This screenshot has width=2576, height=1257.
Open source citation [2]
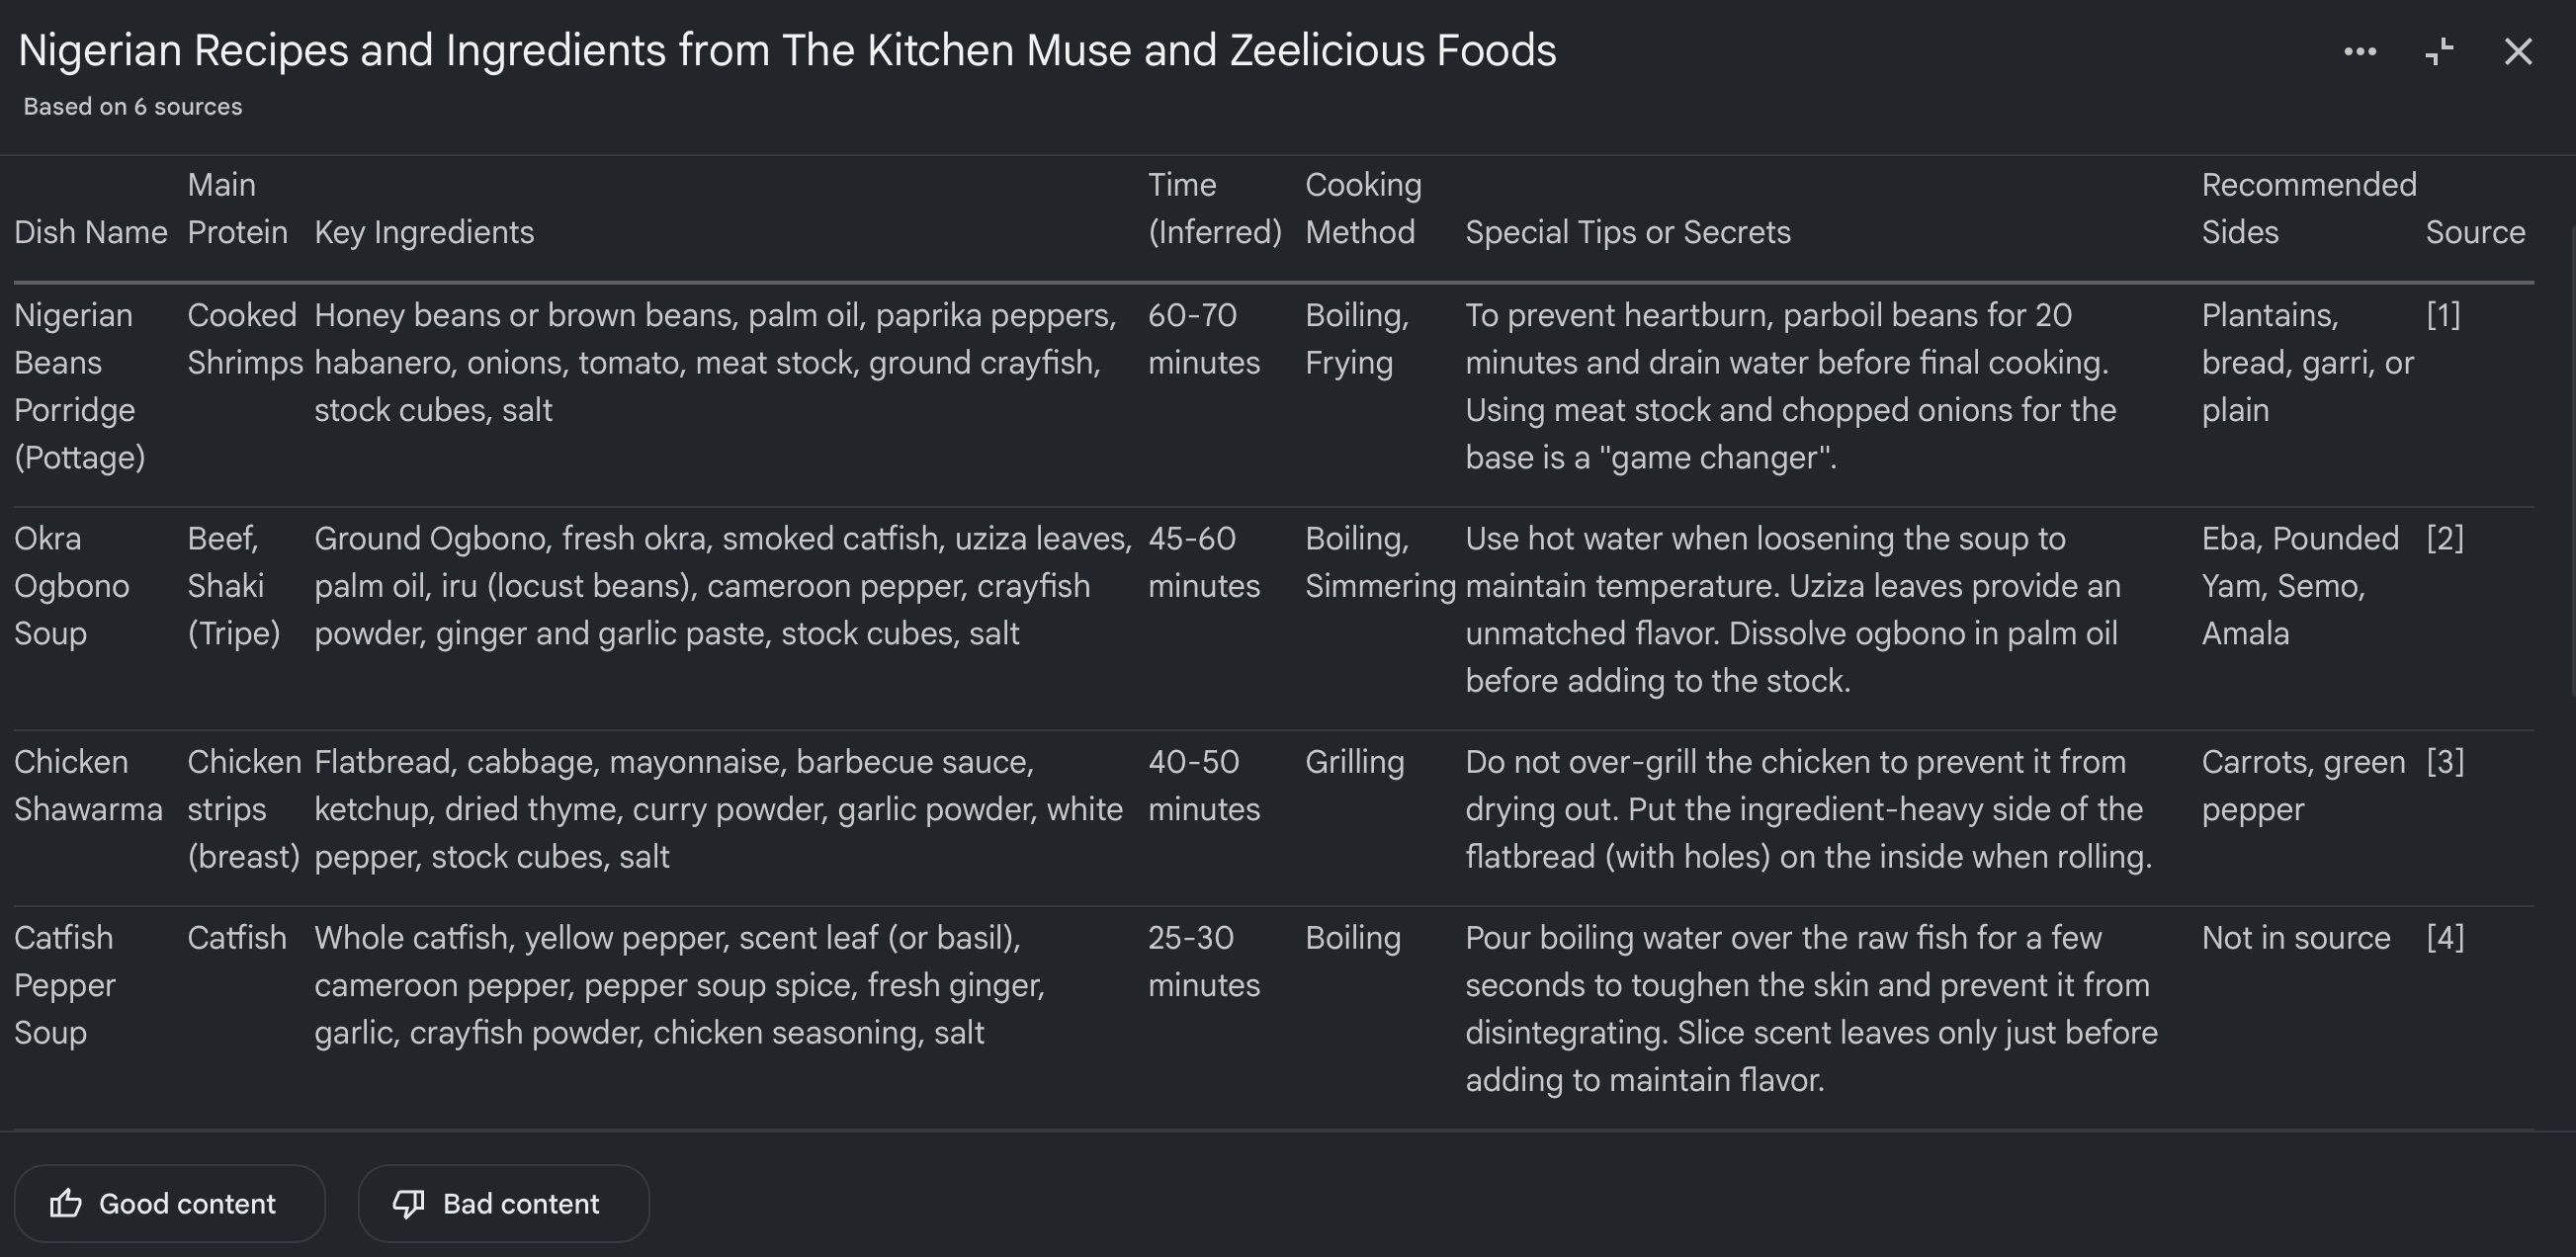(2445, 538)
